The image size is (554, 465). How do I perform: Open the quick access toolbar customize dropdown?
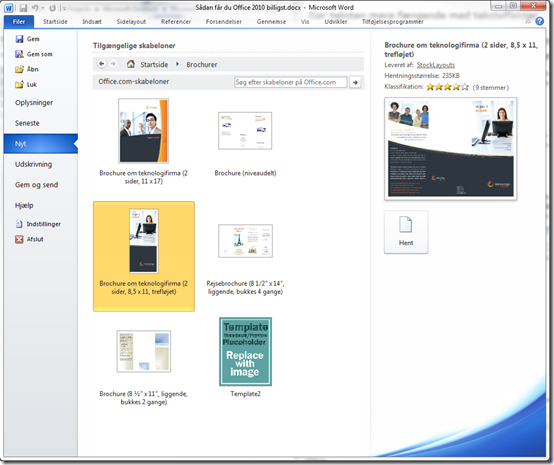pyautogui.click(x=64, y=8)
